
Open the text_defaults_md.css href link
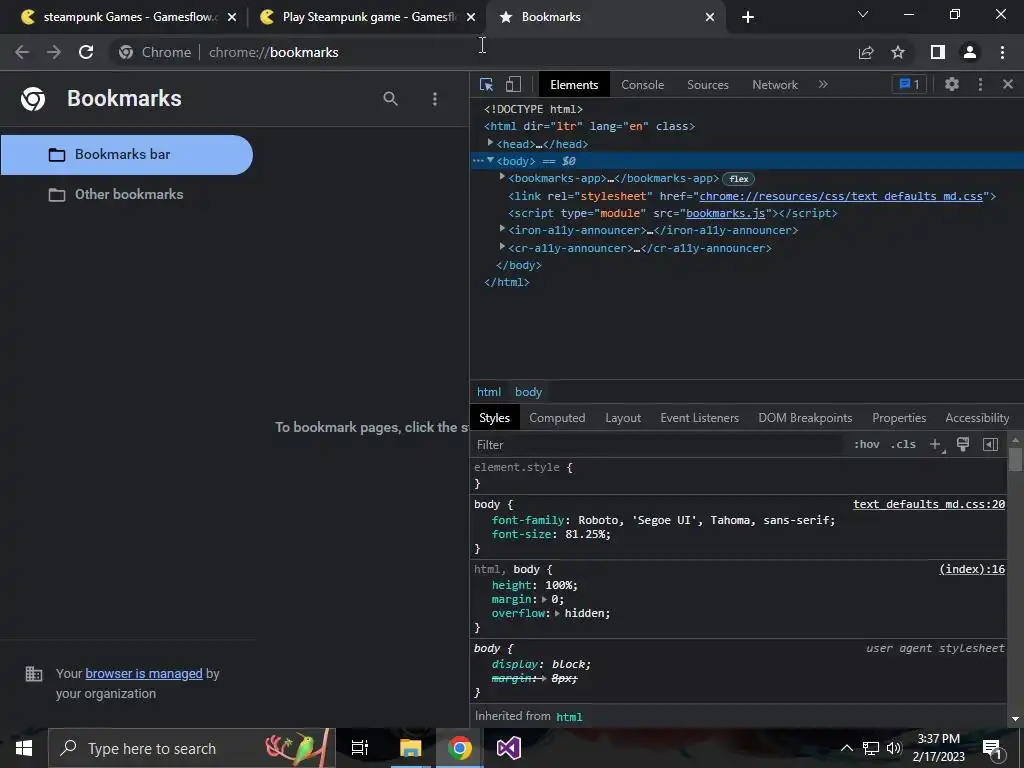(x=841, y=196)
